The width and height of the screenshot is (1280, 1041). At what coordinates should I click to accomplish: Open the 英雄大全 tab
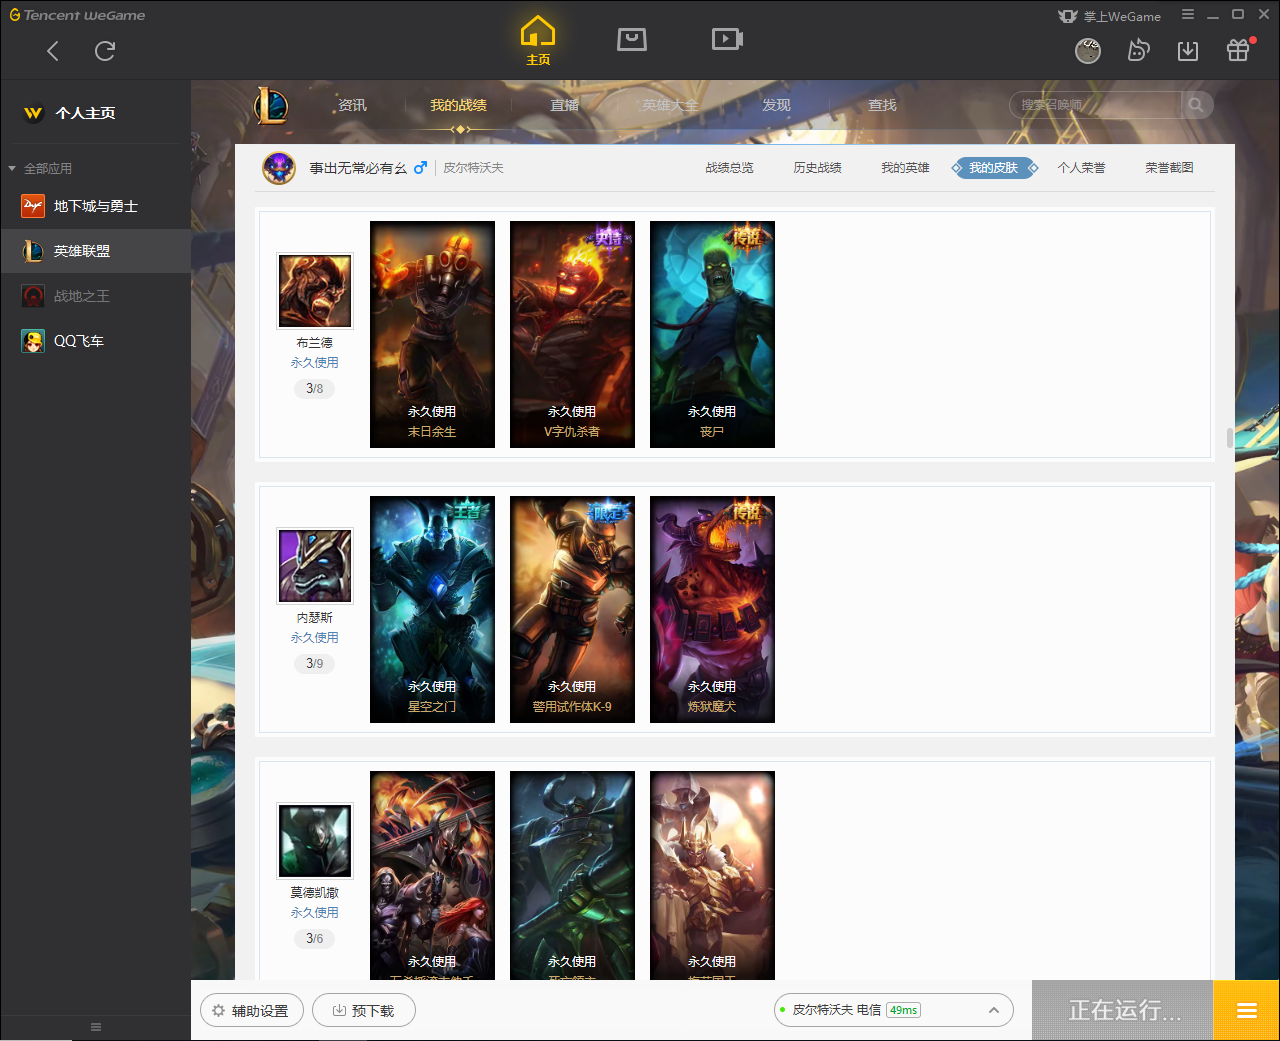[670, 105]
